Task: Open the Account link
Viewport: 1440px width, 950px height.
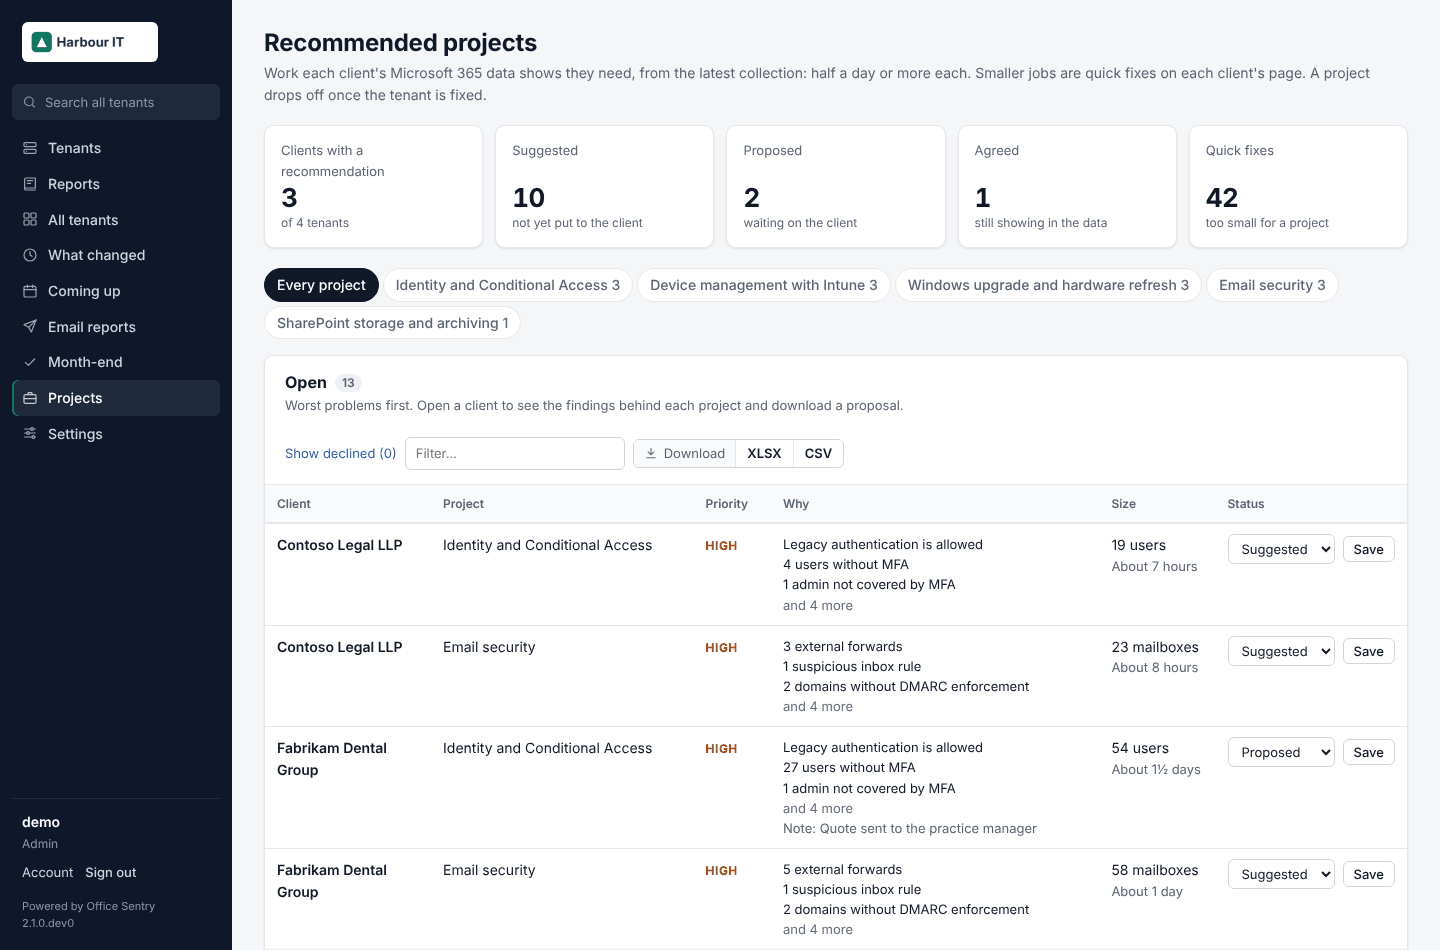Action: pos(48,872)
